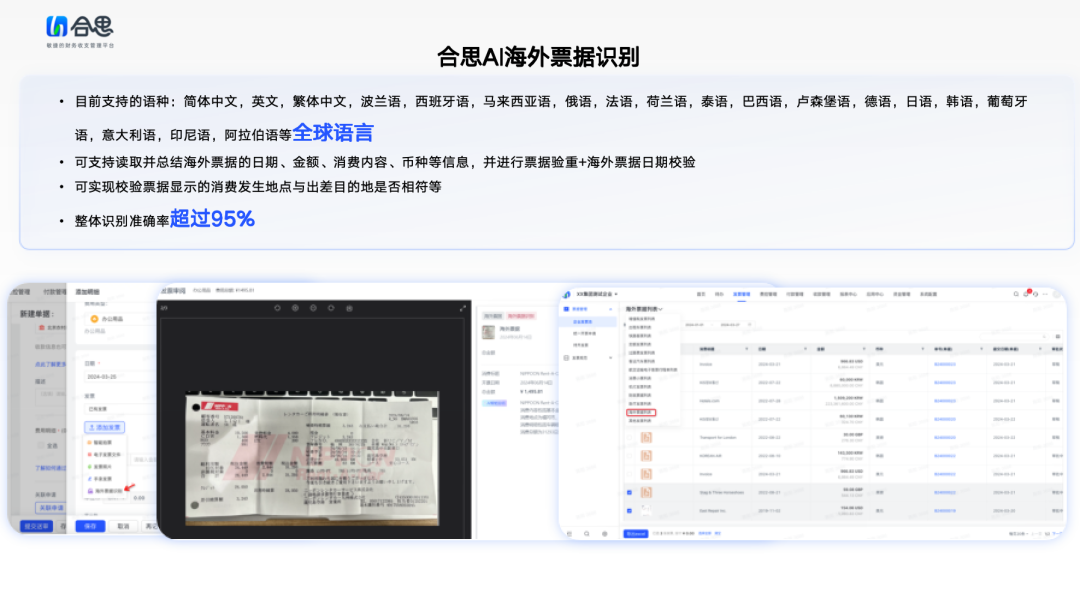Viewport: 1080px width, 604px height.
Task: Click the 合思 logo at top of slide
Action: coord(80,32)
